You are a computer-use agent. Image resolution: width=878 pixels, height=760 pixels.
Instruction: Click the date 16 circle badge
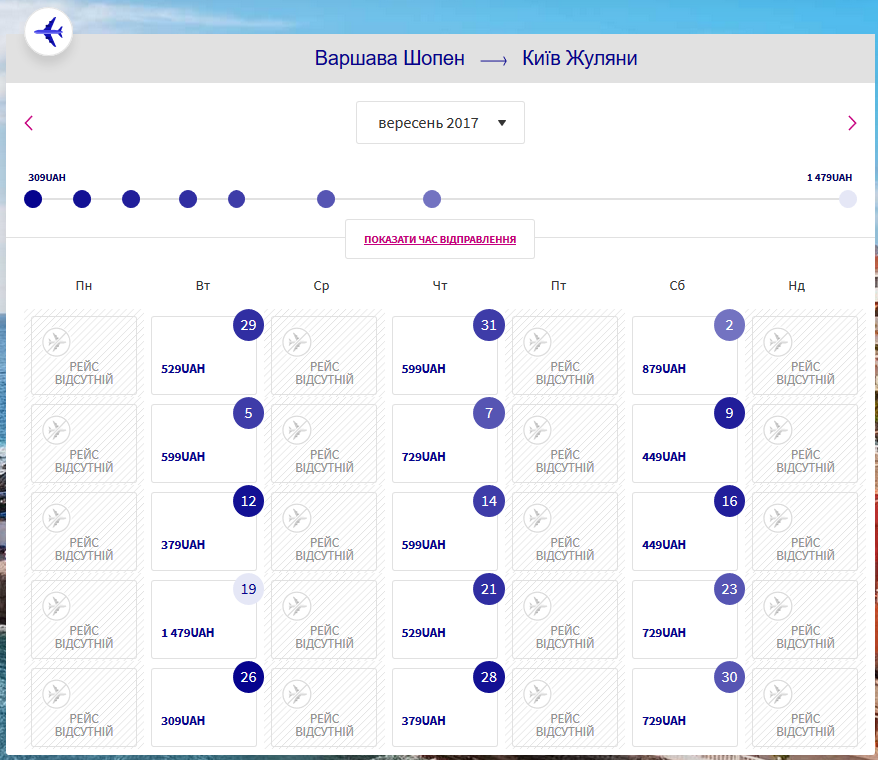click(x=729, y=501)
